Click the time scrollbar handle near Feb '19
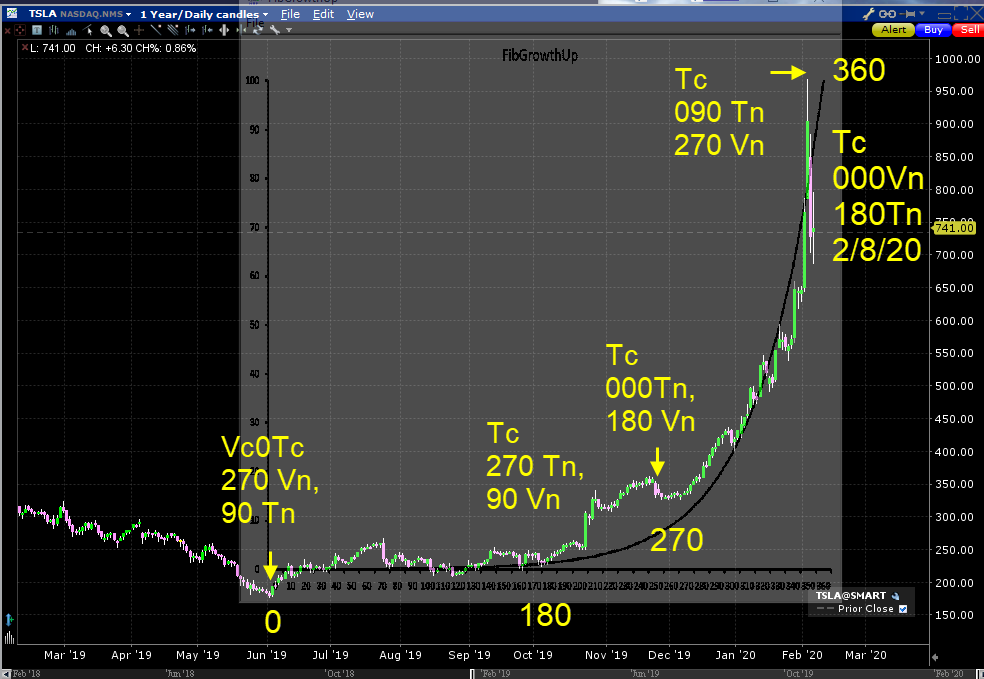 [473, 674]
